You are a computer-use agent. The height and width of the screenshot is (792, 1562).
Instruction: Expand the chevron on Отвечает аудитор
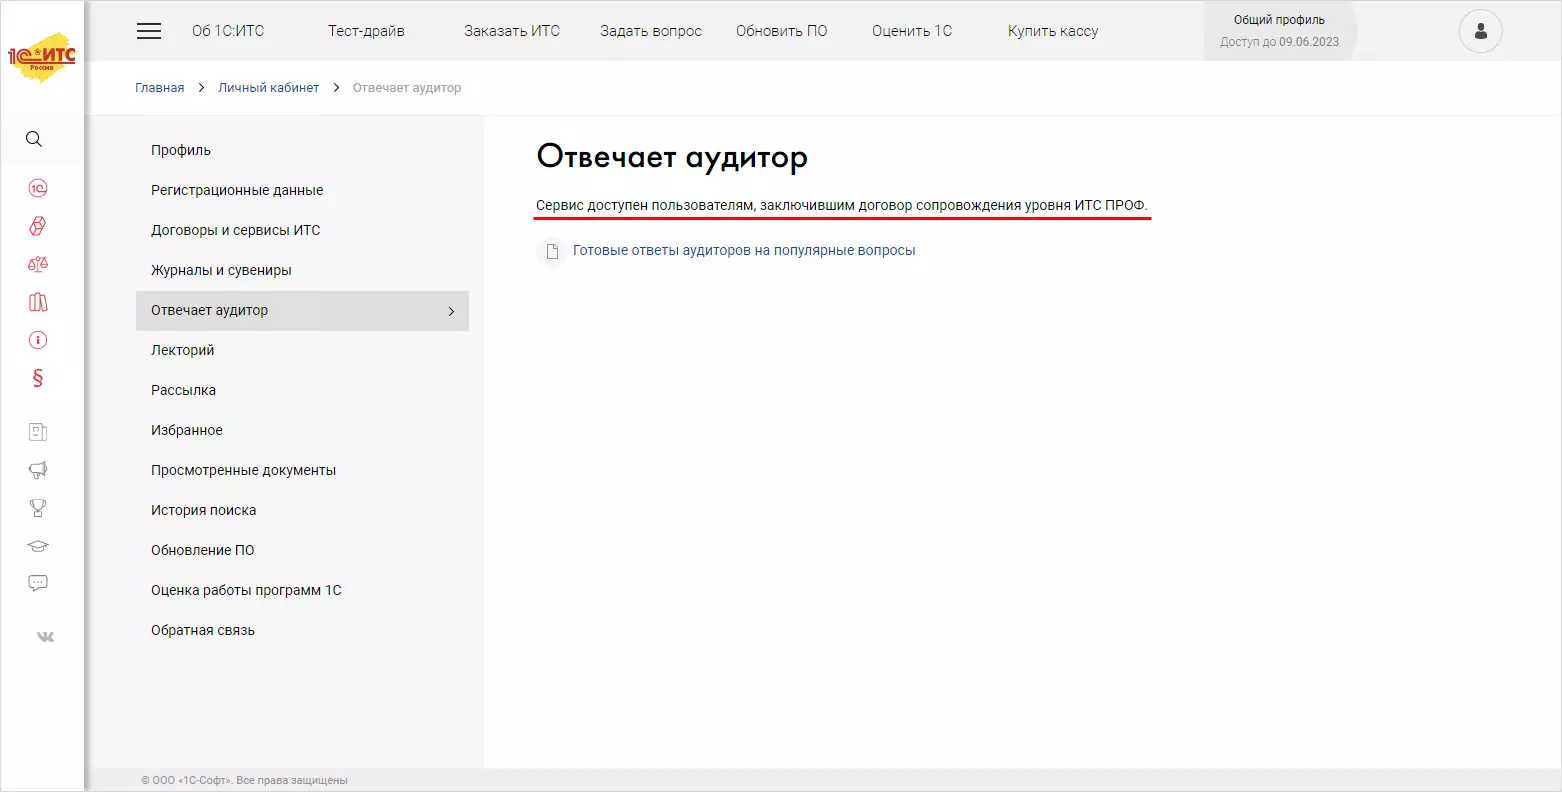[451, 311]
